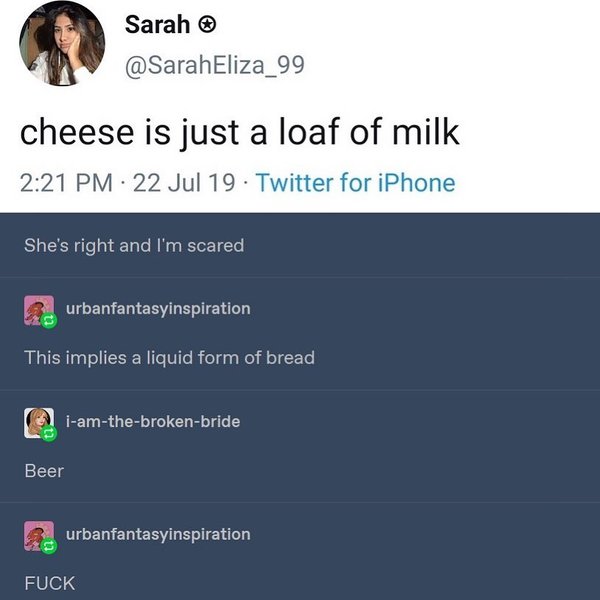The height and width of the screenshot is (600, 600).
Task: Open urbanfantasyinspiration username above "This implies" reply
Action: [157, 308]
